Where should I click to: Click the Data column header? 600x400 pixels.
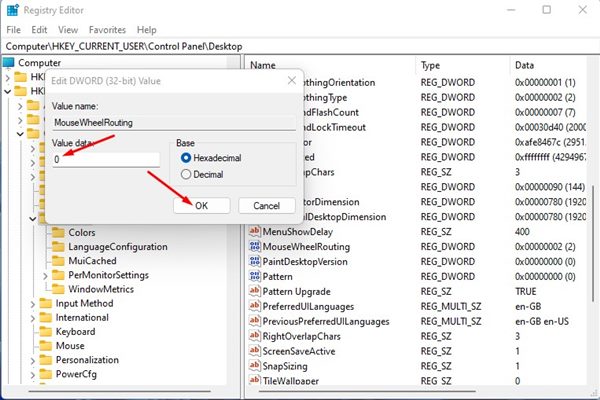click(x=549, y=65)
